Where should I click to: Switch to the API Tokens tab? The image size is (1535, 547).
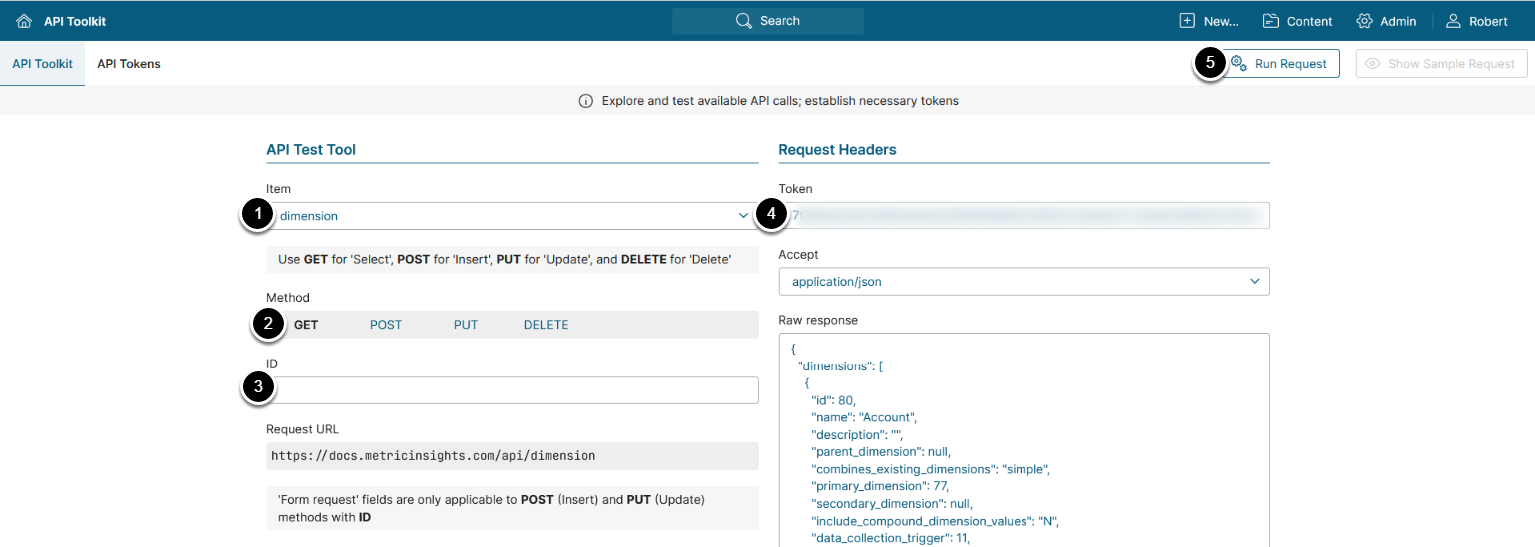[129, 64]
